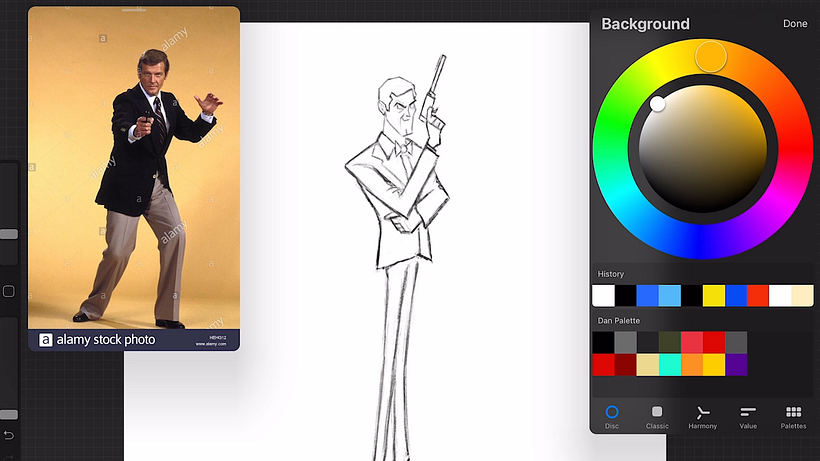Pick cream swatch at end of History
Image resolution: width=820 pixels, height=461 pixels.
click(x=802, y=296)
